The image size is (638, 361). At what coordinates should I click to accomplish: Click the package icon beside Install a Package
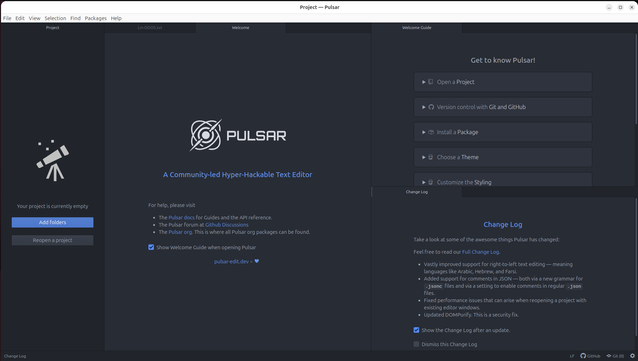point(431,132)
